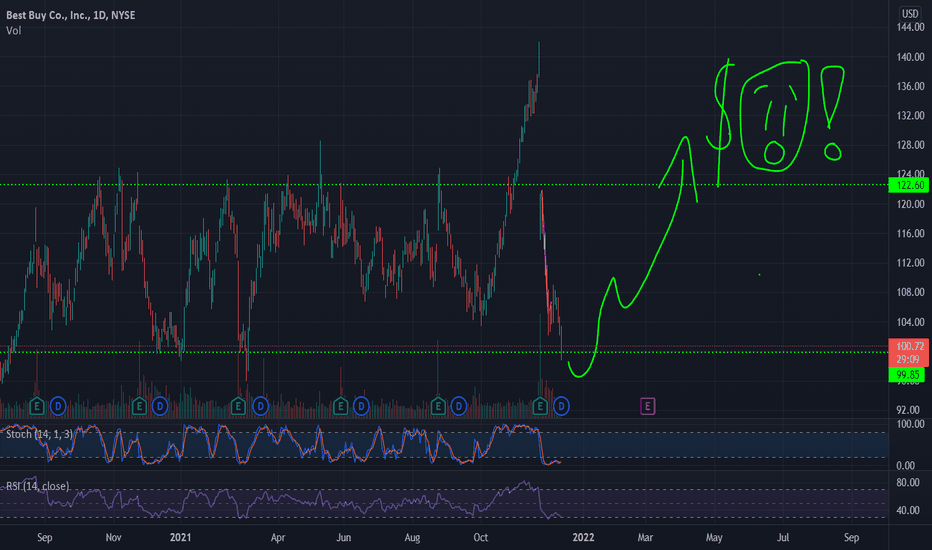Click the Oct label on time axis
This screenshot has width=932, height=550.
point(480,538)
